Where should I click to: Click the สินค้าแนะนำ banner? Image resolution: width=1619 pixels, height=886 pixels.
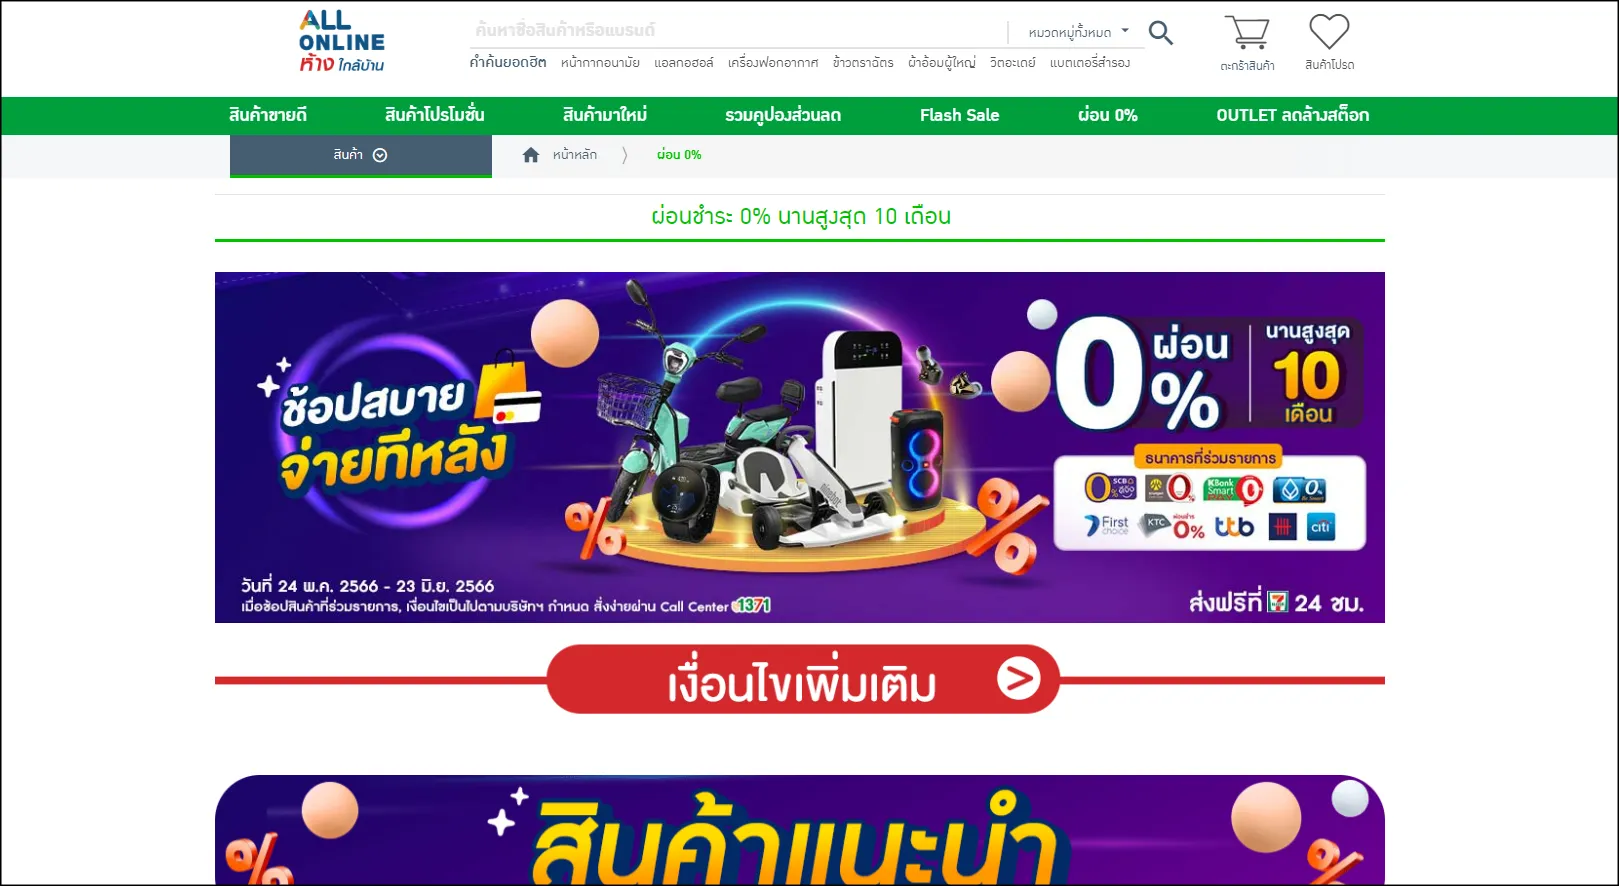pos(800,830)
